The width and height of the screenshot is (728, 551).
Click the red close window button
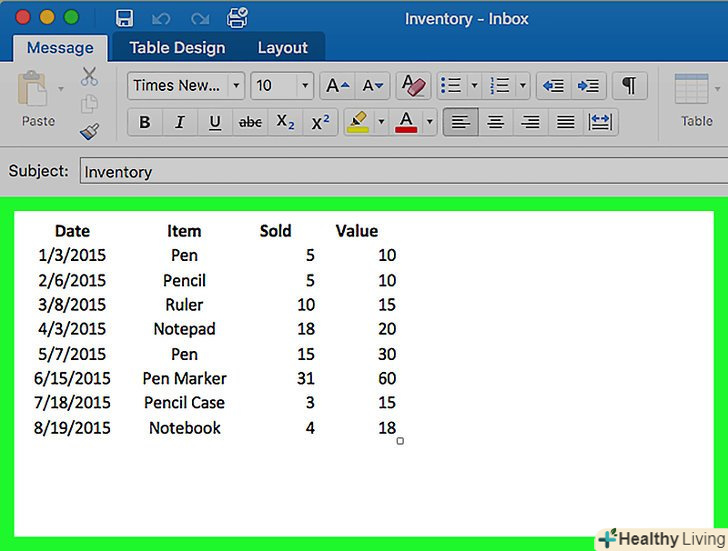23,18
